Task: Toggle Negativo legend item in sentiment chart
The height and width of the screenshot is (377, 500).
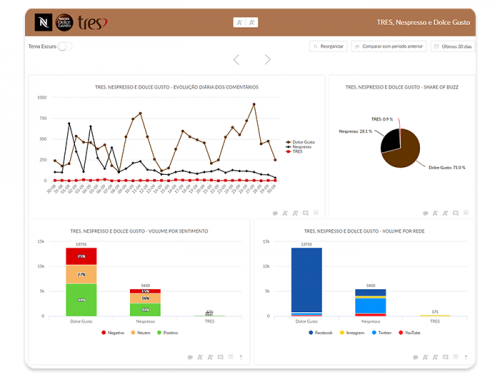Action: (x=113, y=333)
